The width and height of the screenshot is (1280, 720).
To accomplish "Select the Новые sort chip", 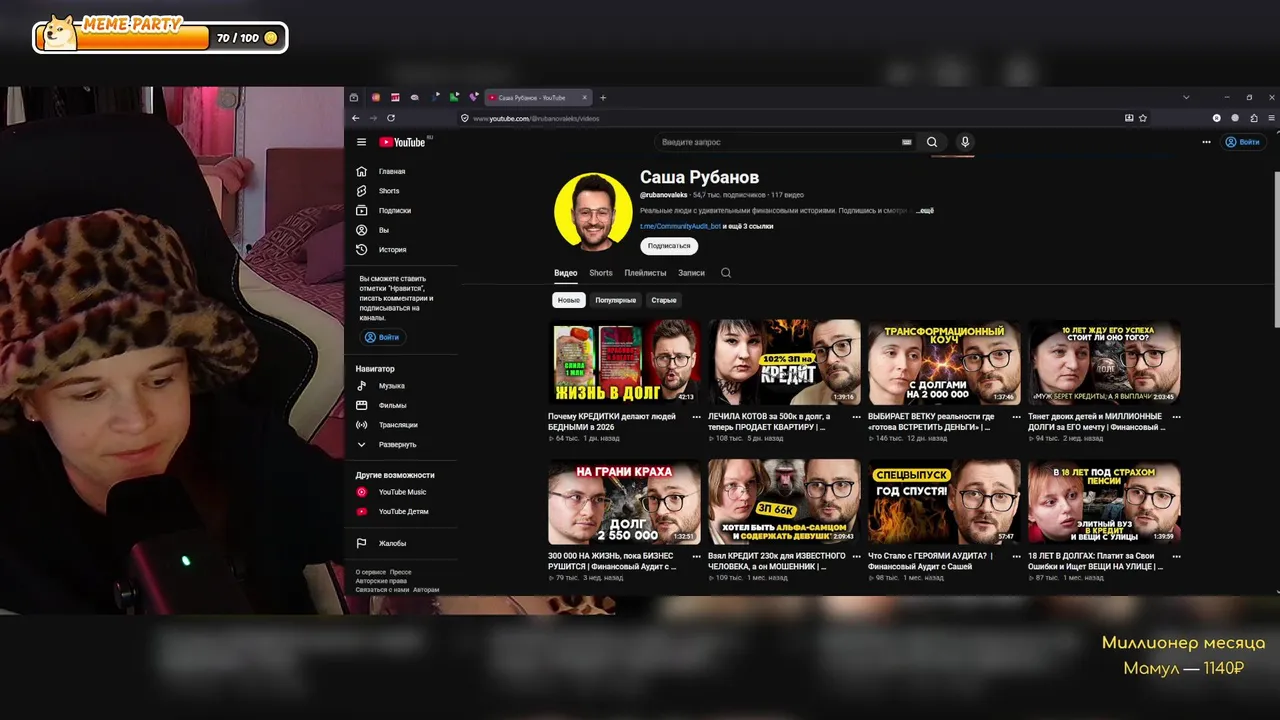I will click(569, 300).
